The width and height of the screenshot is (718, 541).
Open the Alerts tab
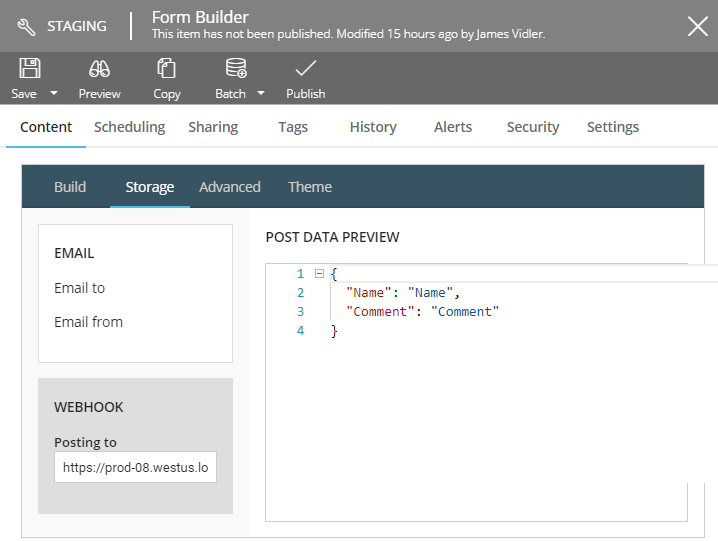point(453,127)
